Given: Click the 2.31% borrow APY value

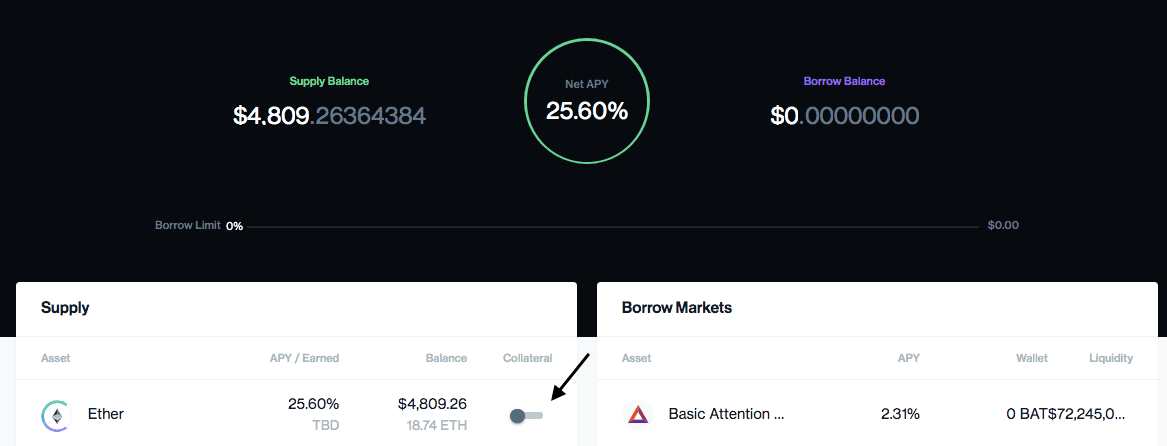Looking at the screenshot, I should click(x=900, y=413).
